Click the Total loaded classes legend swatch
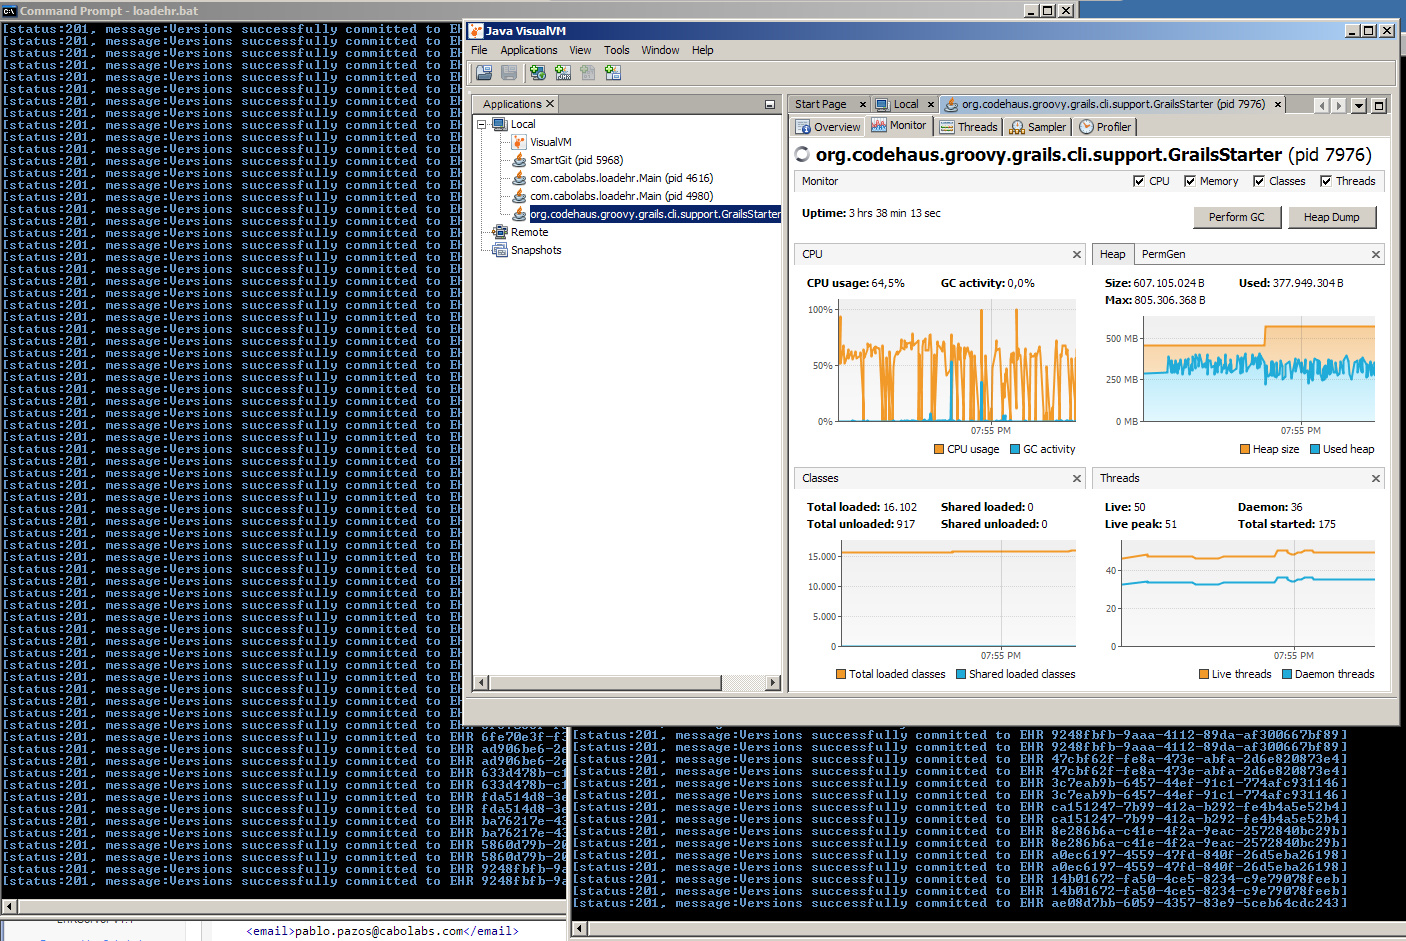 tap(841, 674)
